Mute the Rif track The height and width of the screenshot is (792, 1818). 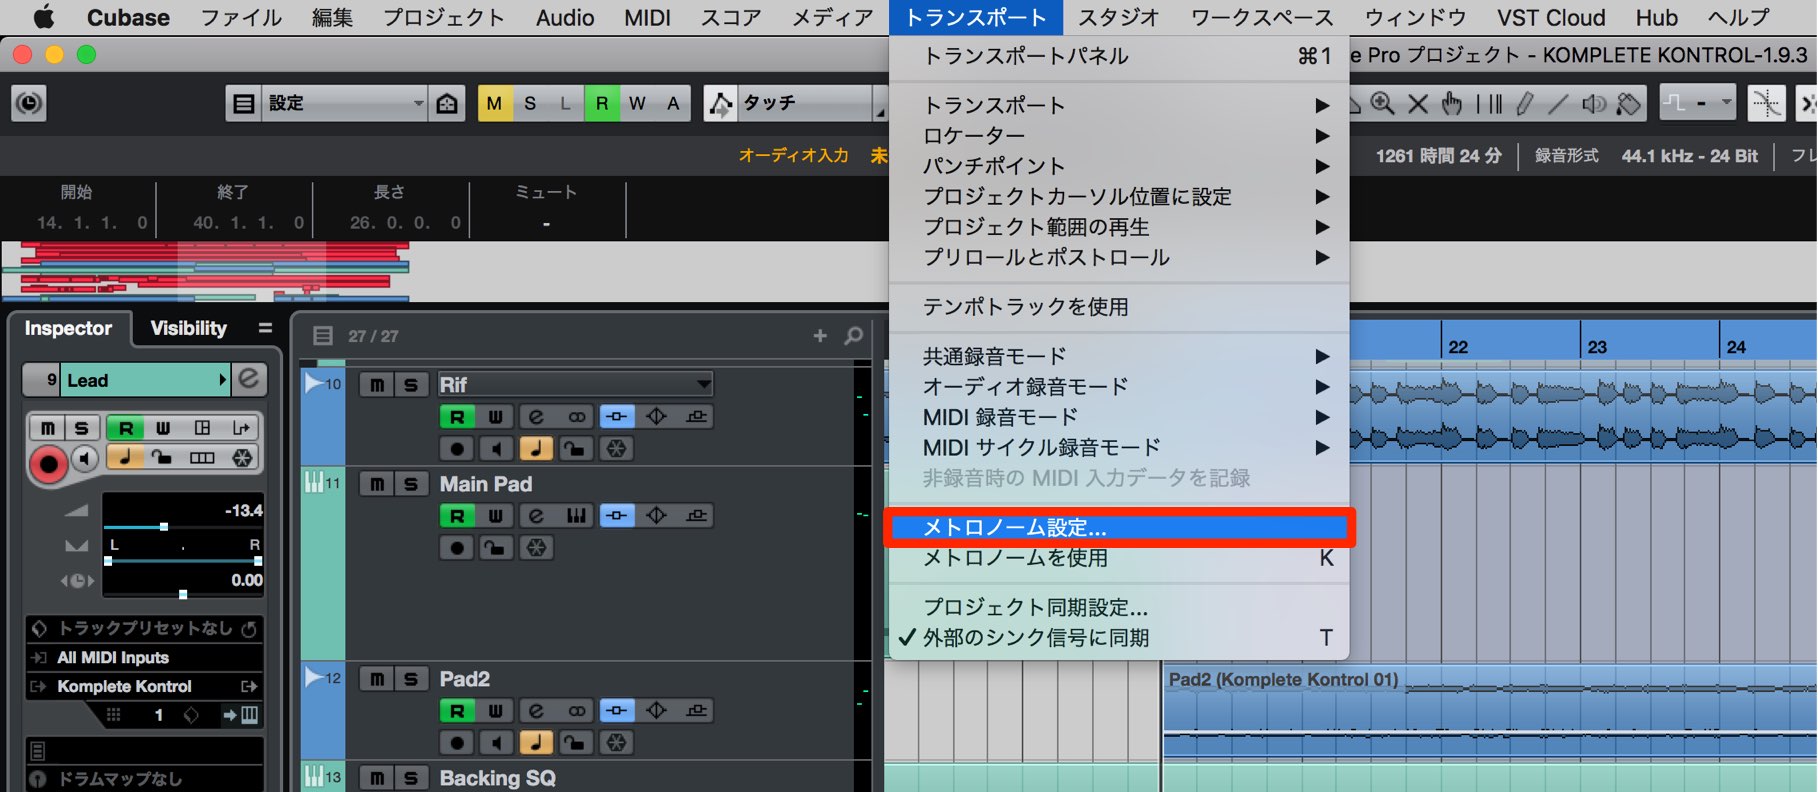377,385
